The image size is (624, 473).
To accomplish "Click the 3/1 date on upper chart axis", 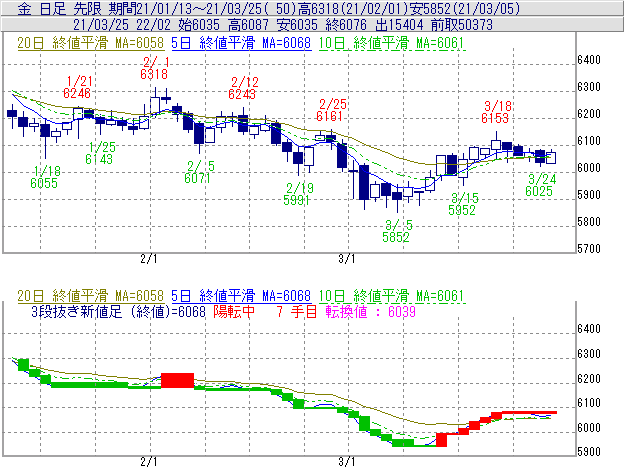I will [x=347, y=258].
